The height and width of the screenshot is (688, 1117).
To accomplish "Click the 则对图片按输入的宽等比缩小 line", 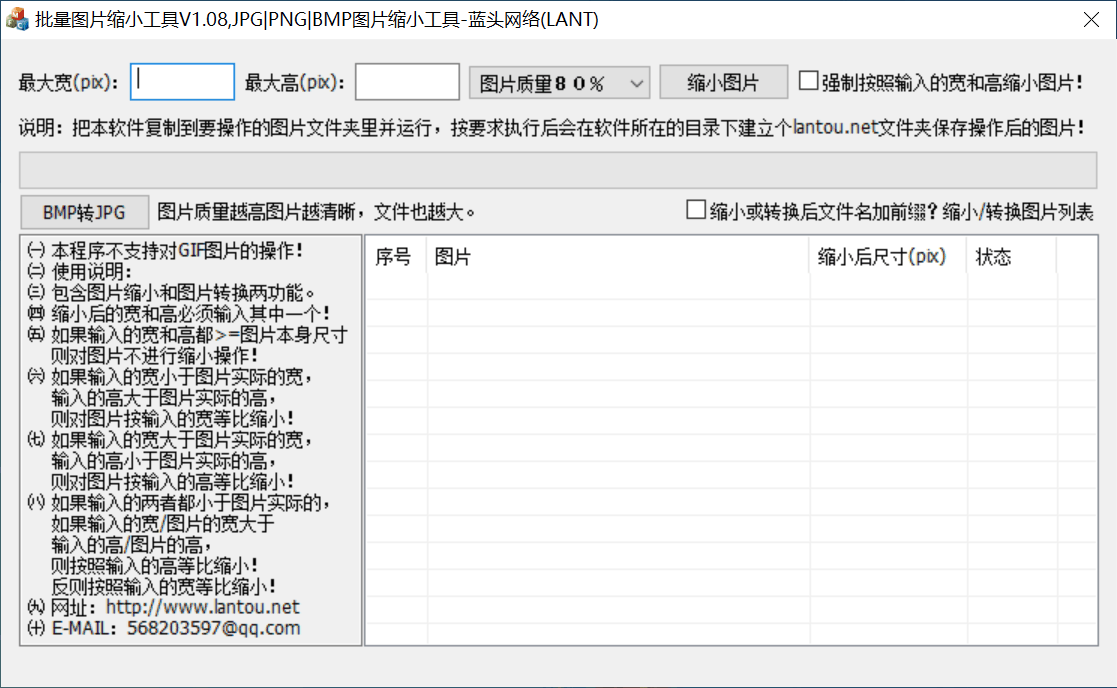I will click(172, 419).
